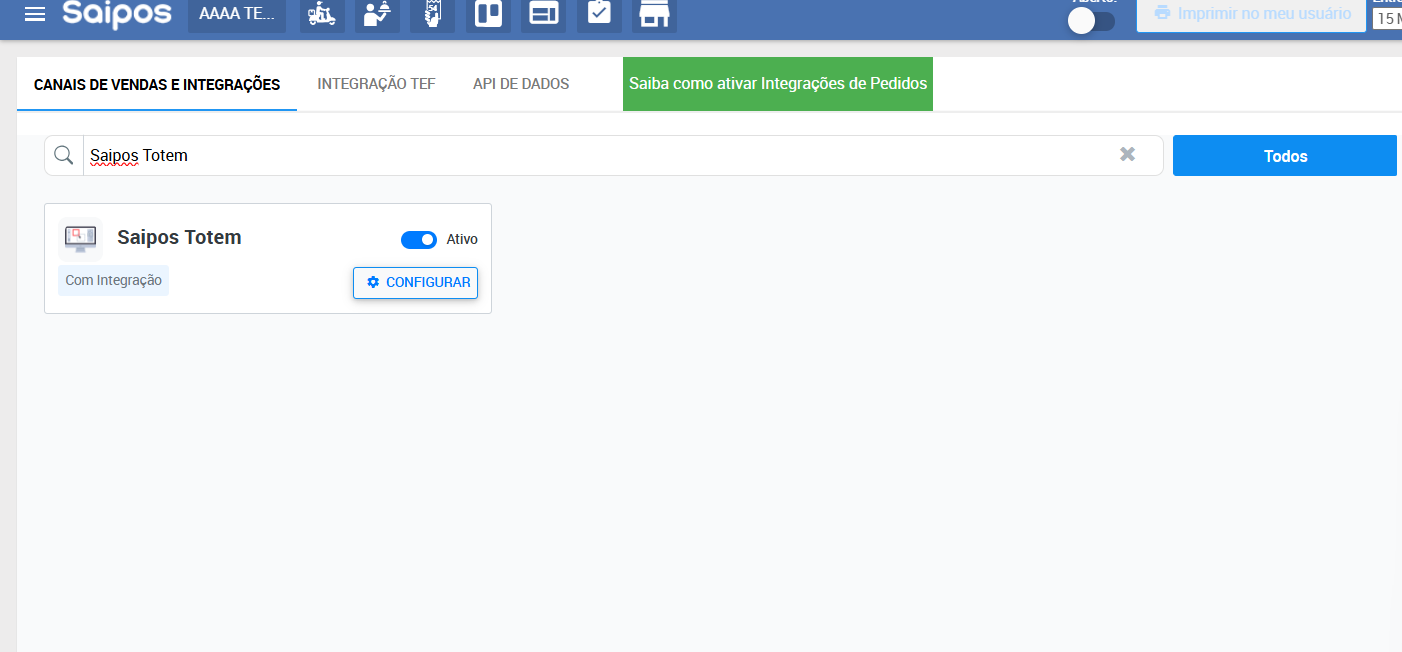Toggle the Saipos Totem Ativo switch
The width and height of the screenshot is (1402, 652).
(419, 240)
